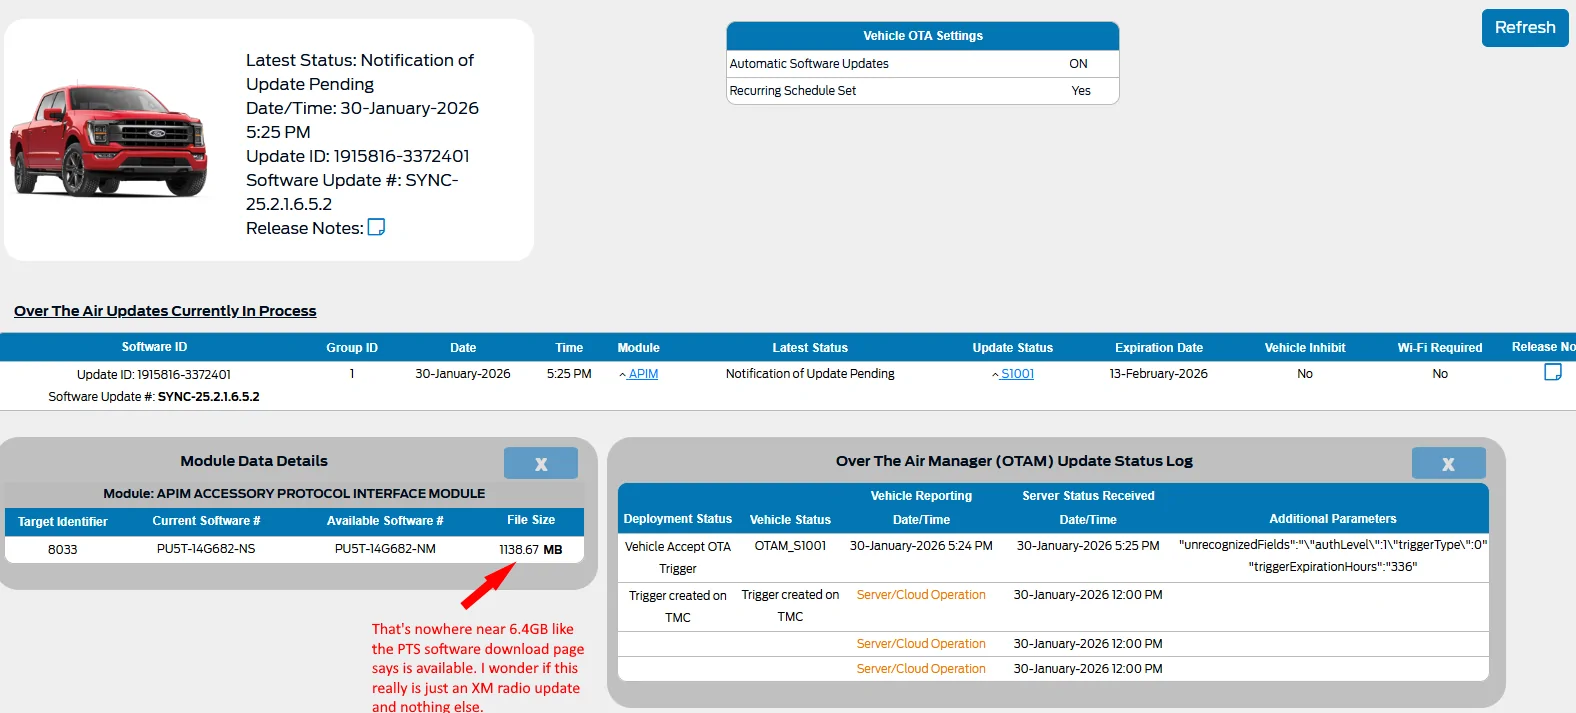Click the 30-January-2026 5:24 PM vehicle reporting time
The height and width of the screenshot is (713, 1576).
click(921, 546)
